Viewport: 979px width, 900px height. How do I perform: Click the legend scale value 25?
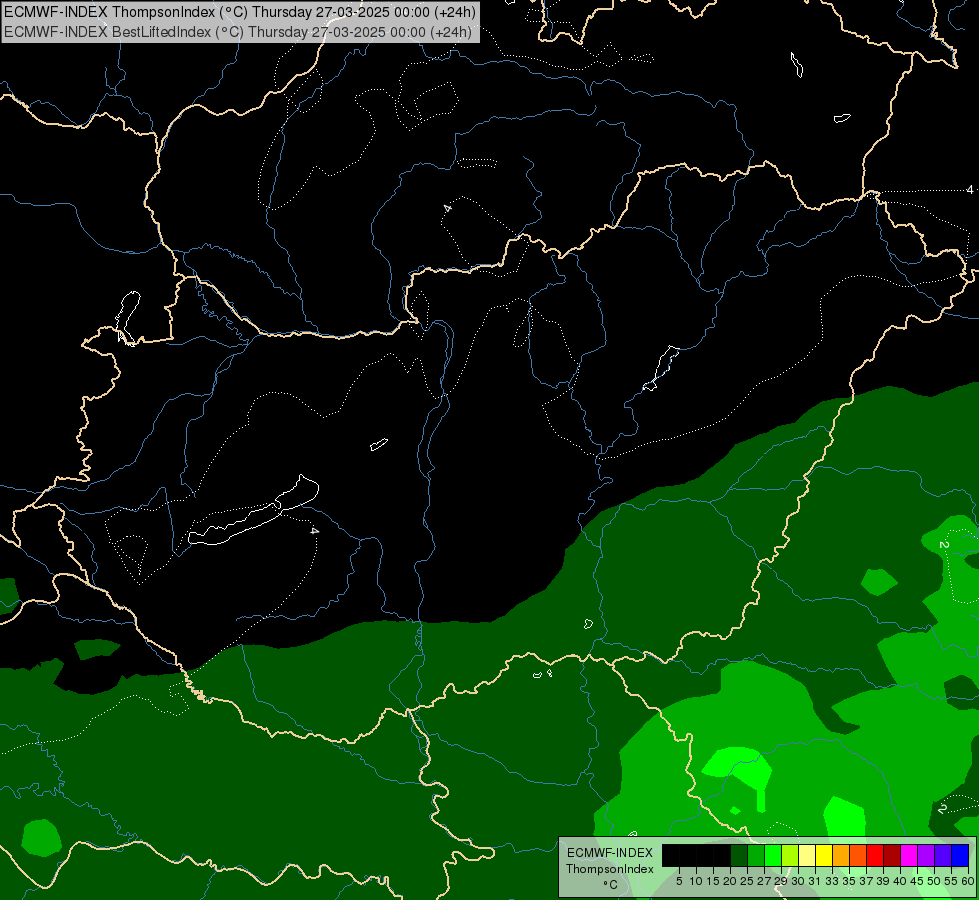click(x=747, y=881)
